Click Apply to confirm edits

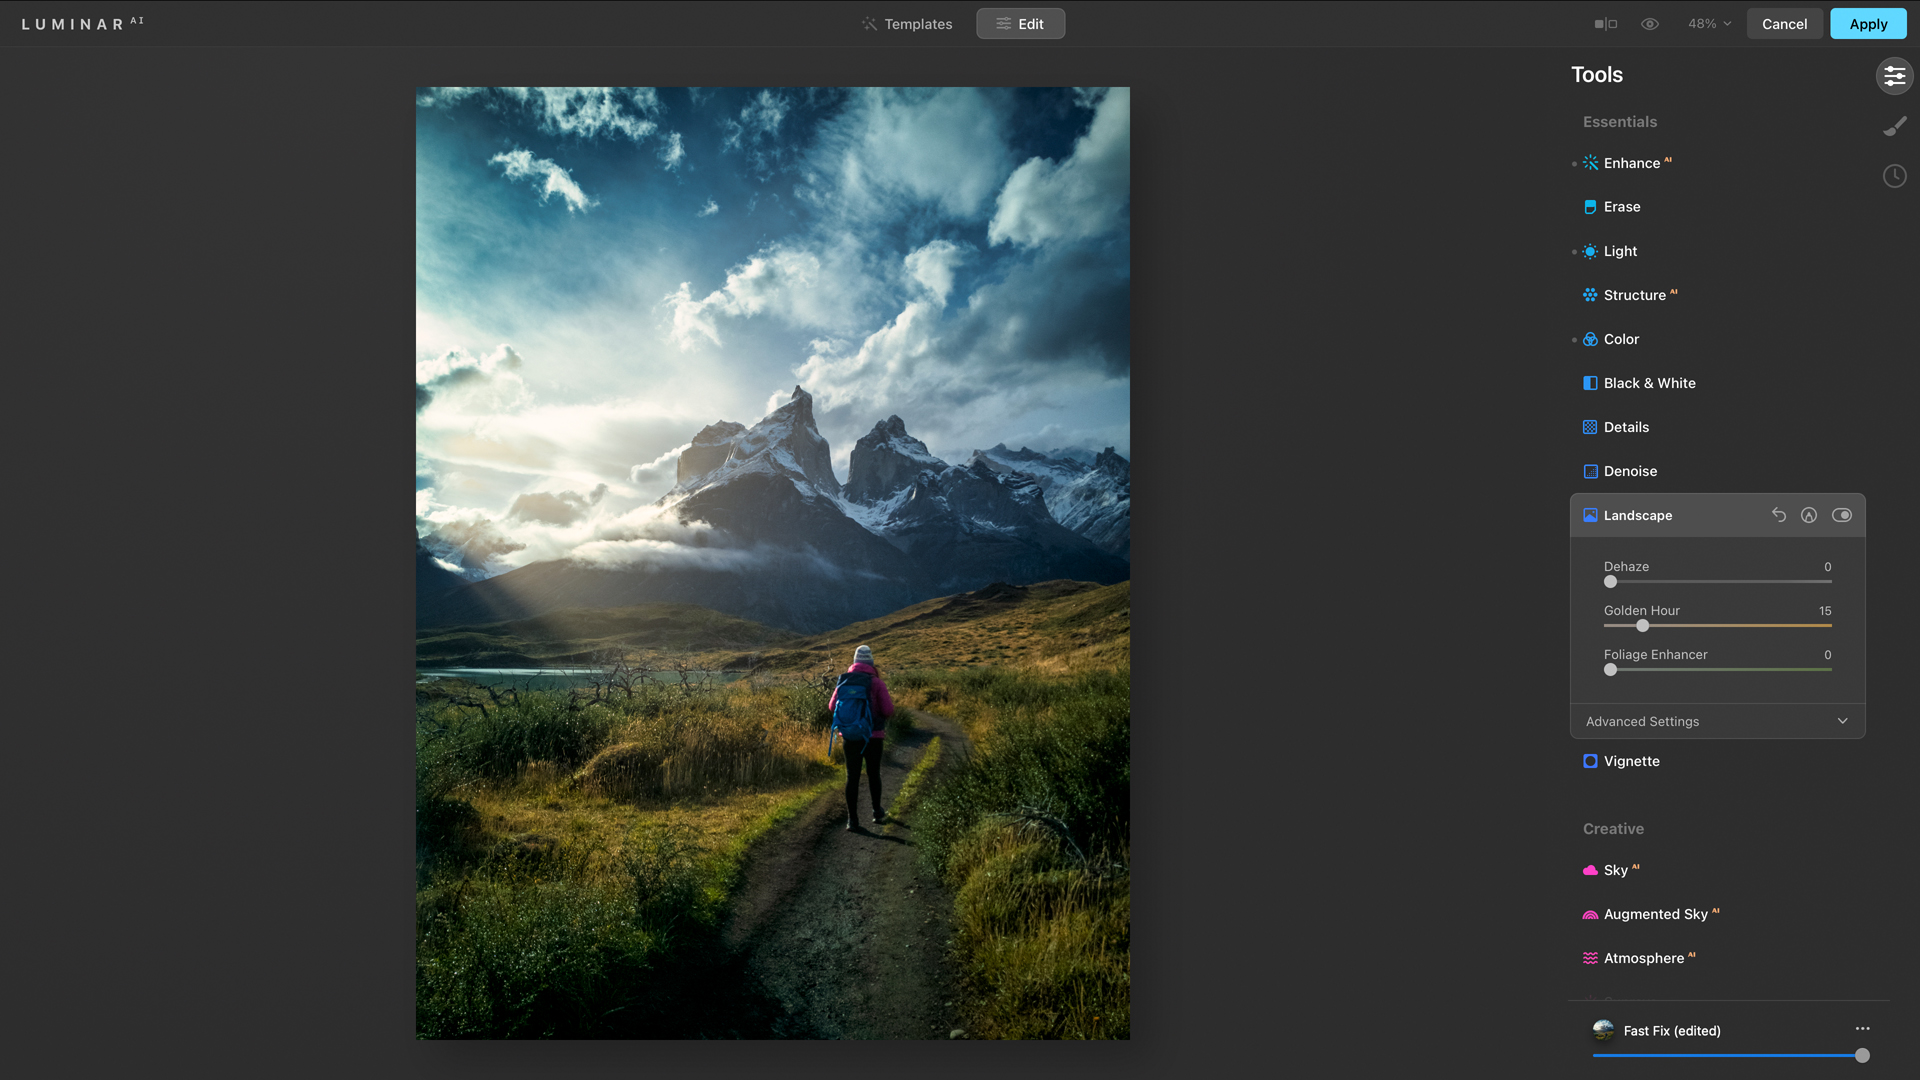pos(1869,24)
